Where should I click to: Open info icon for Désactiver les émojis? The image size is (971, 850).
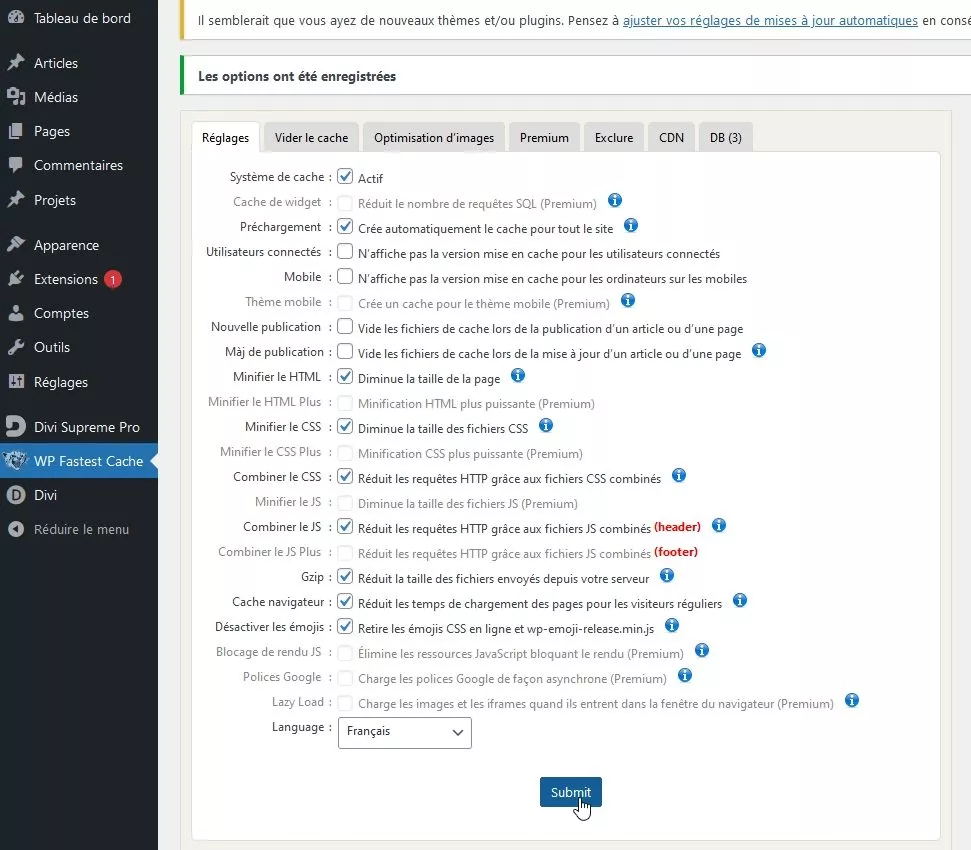point(671,625)
